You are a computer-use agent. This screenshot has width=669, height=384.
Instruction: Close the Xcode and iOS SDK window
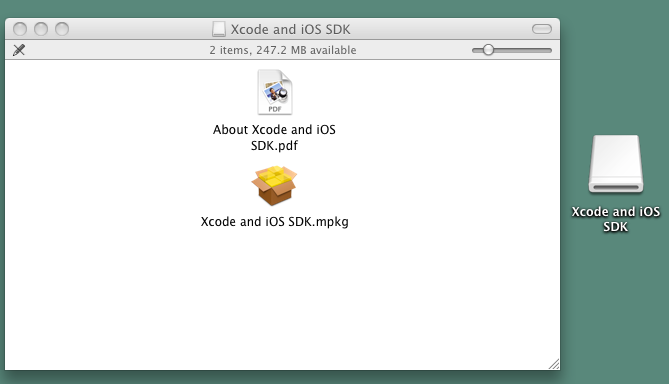20,29
